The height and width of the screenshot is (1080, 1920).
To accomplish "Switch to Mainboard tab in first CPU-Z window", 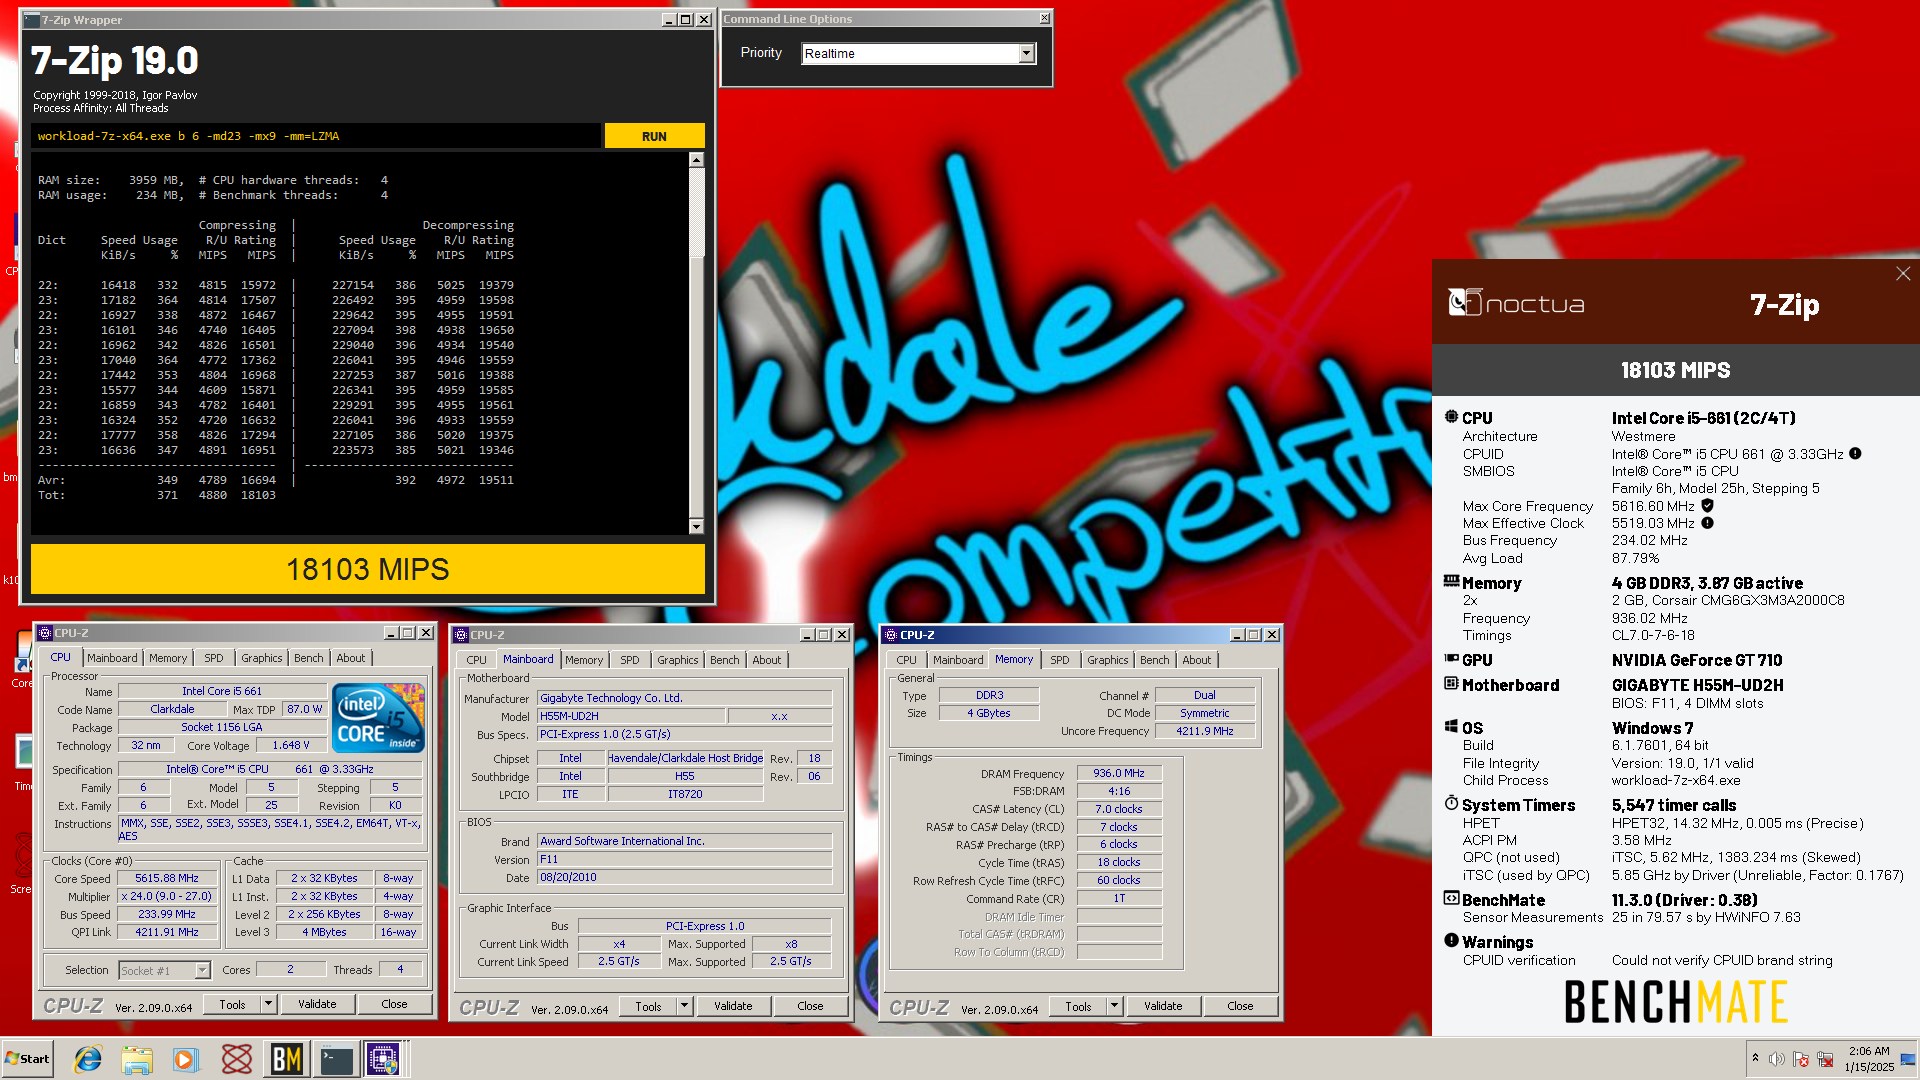I will point(112,658).
